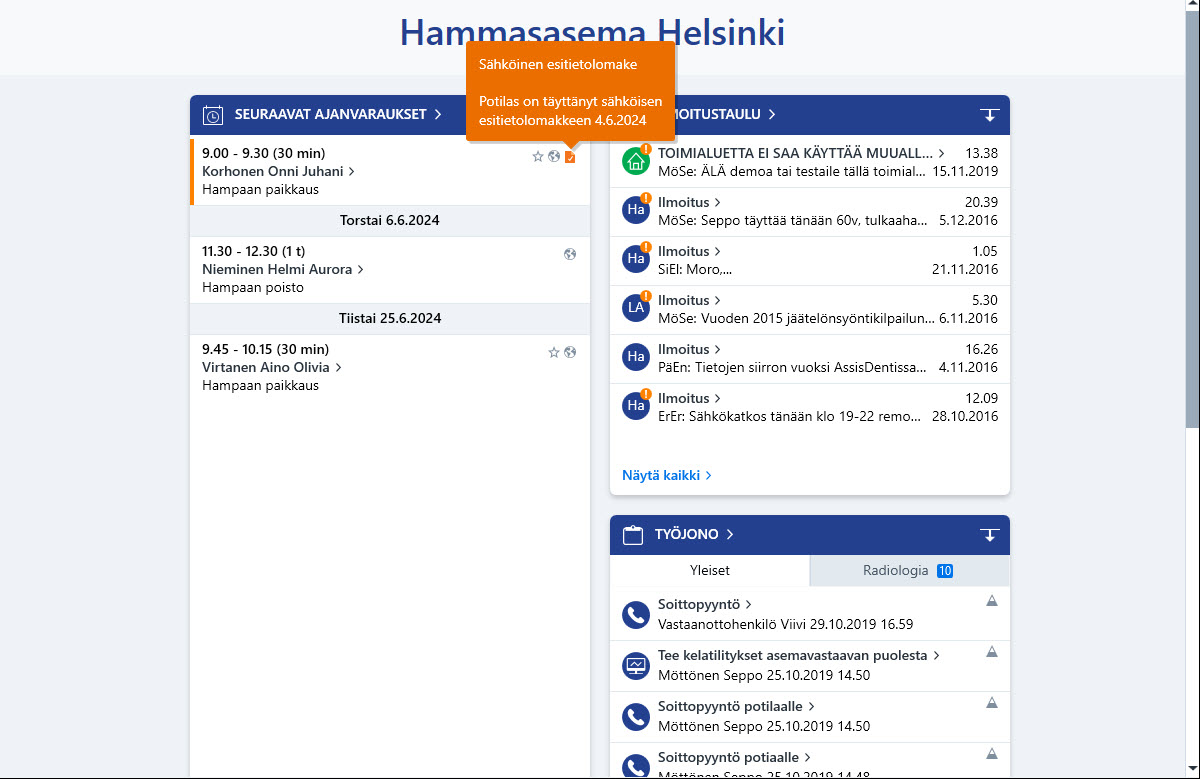Toggle star icon on Virtanen Aino Olivia appointment
Viewport: 1200px width, 779px height.
point(554,352)
